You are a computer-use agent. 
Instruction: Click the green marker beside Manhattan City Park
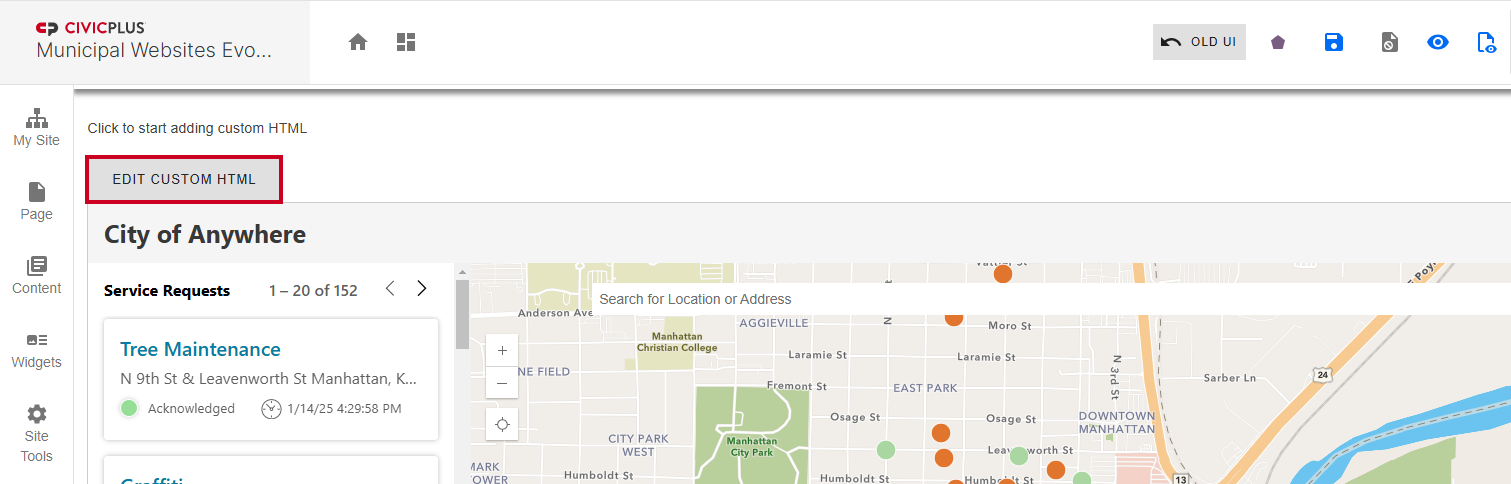pyautogui.click(x=885, y=450)
